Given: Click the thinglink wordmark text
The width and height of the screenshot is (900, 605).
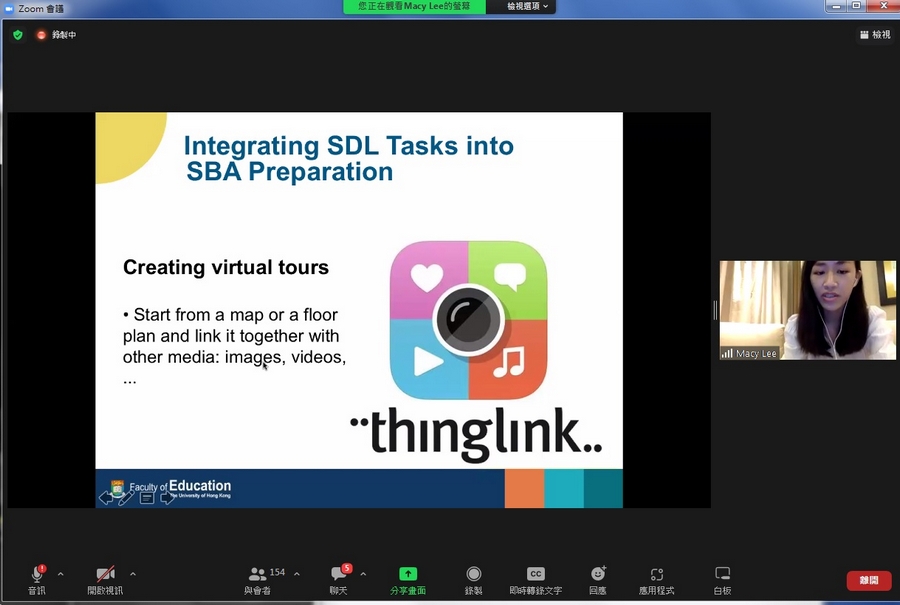Looking at the screenshot, I should [476, 434].
